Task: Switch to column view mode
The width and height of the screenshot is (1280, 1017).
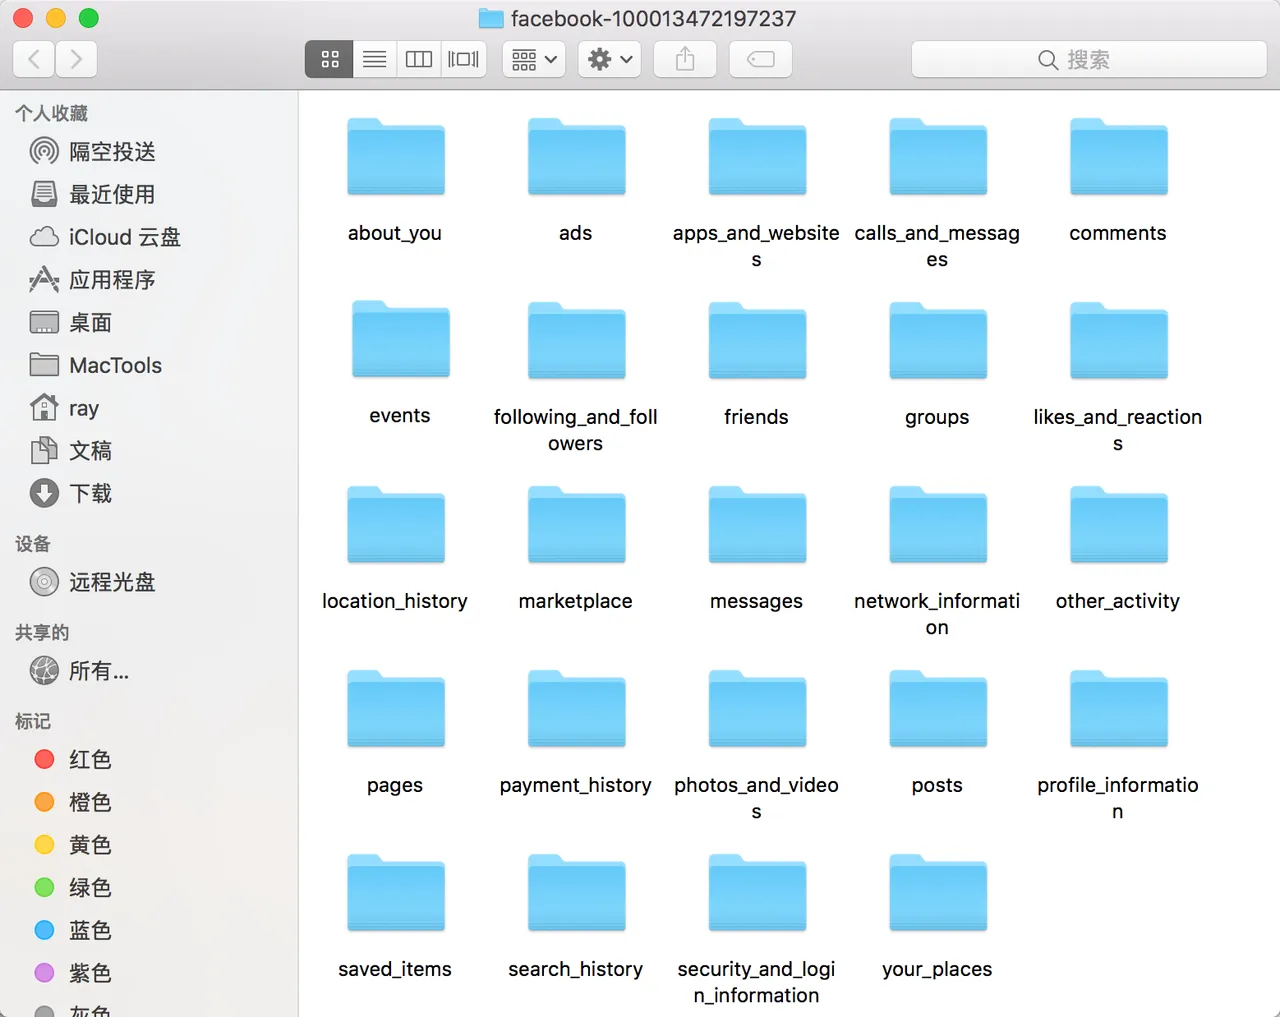Action: tap(419, 60)
